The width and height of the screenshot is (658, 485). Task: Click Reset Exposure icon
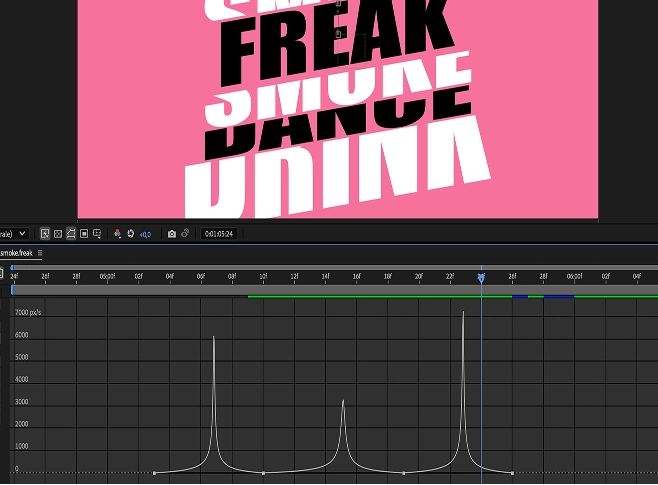[x=130, y=233]
